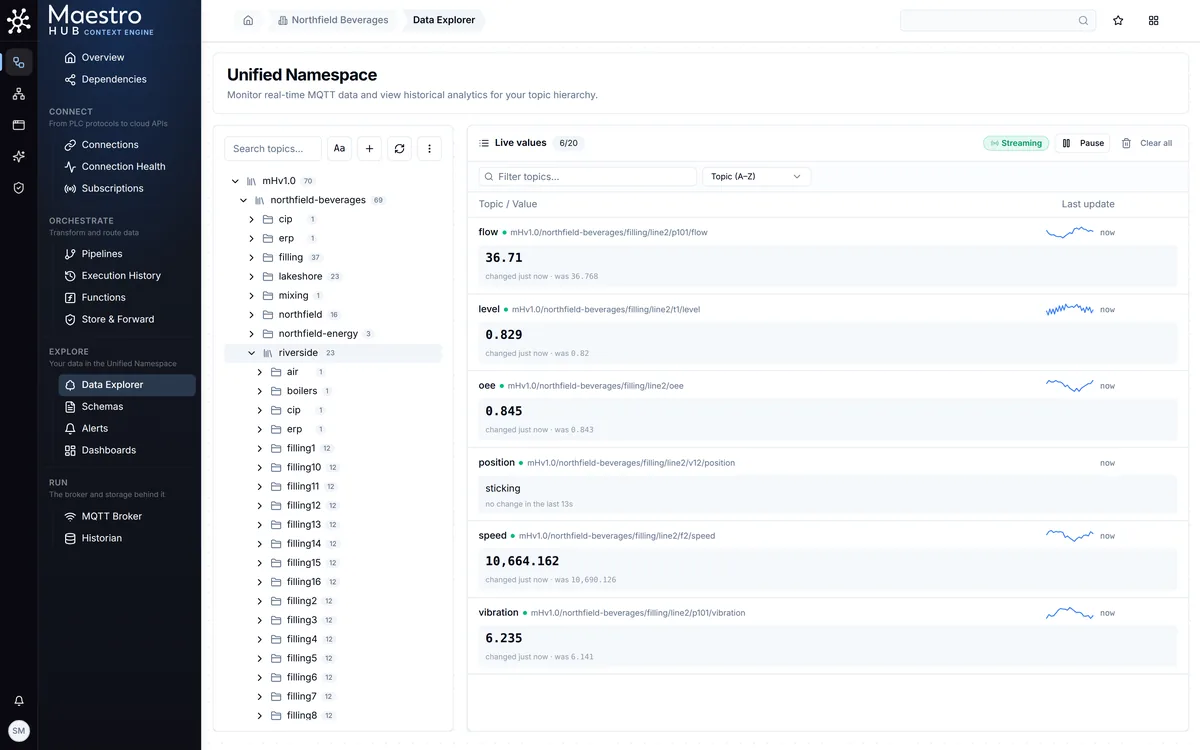Select the mixing folder row
Screen dimensions: 1200x750
(x=333, y=295)
